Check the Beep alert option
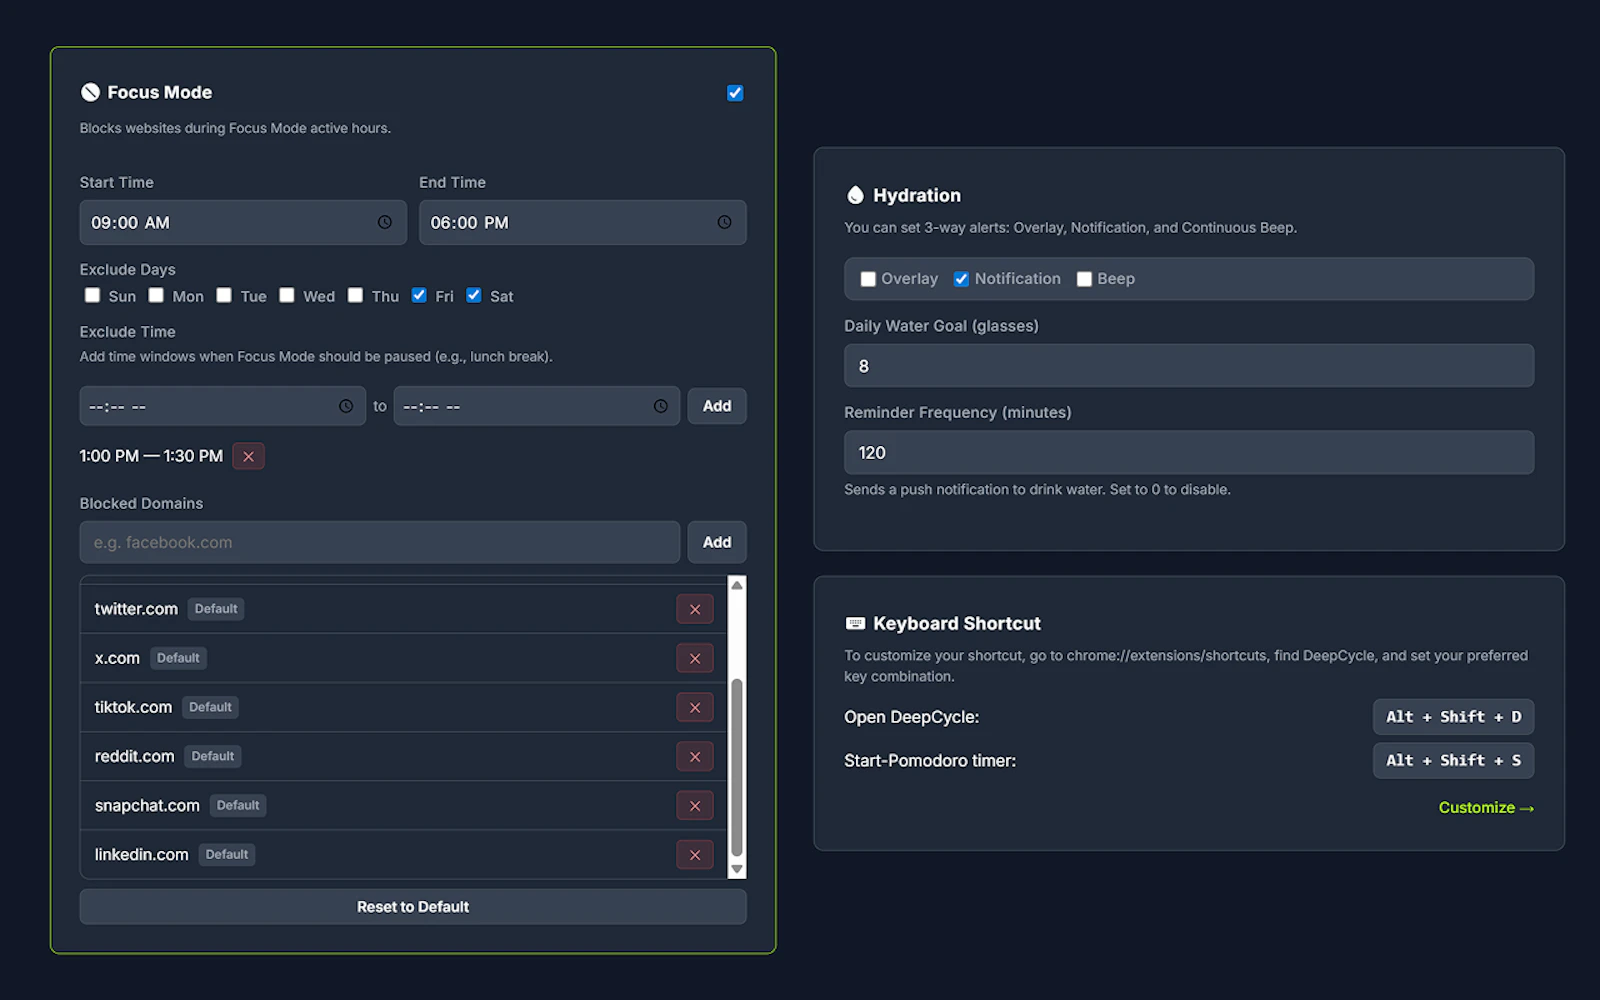Viewport: 1600px width, 1000px height. [x=1084, y=279]
